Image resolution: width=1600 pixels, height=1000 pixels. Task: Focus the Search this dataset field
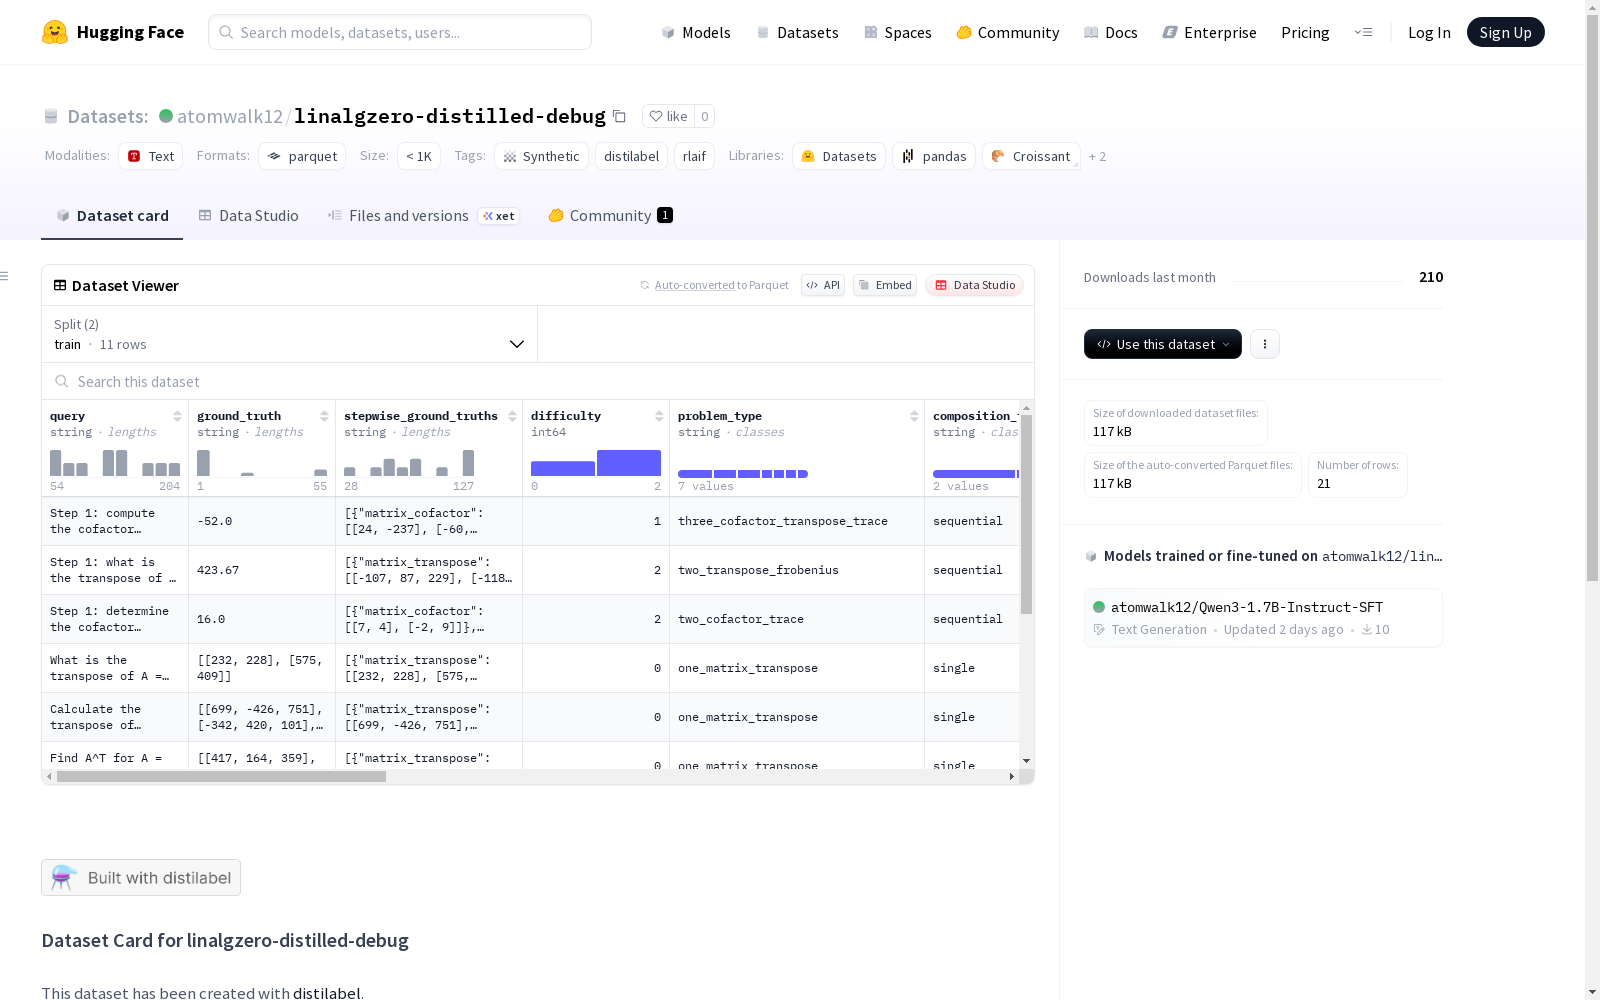tap(538, 381)
